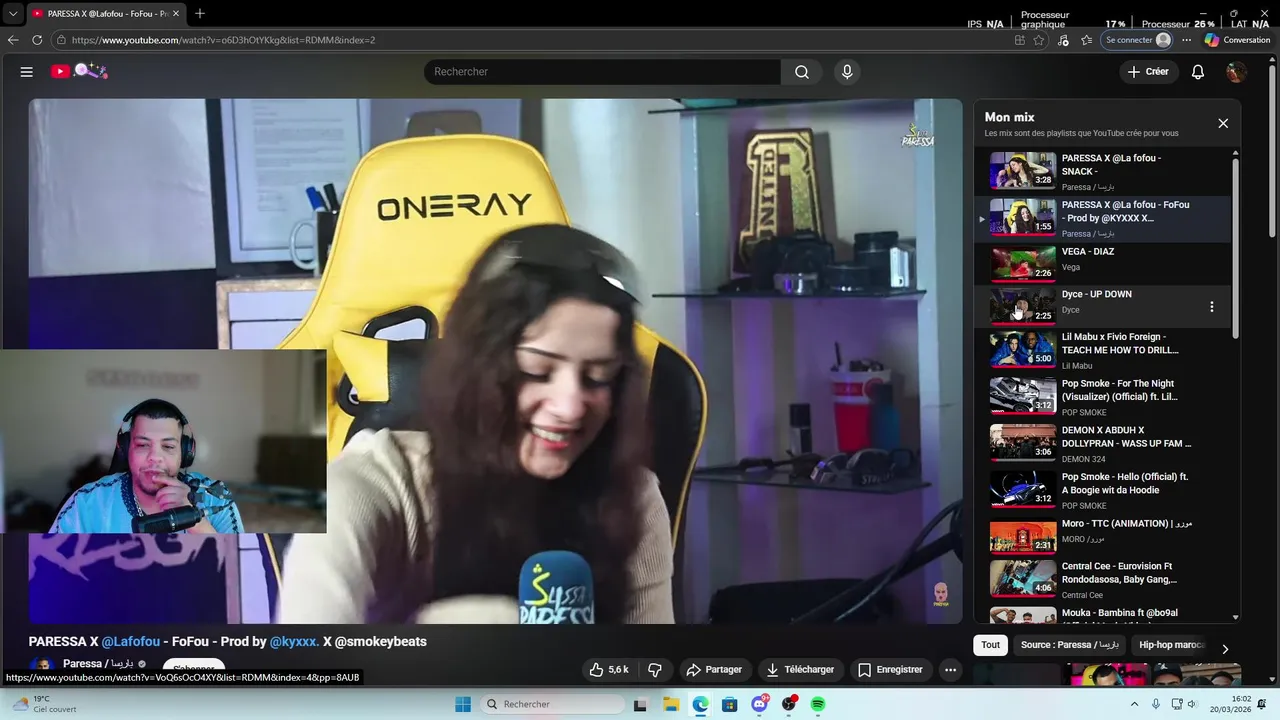The image size is (1280, 720).
Task: Open the browser extensions grid icon
Action: [x=1019, y=40]
